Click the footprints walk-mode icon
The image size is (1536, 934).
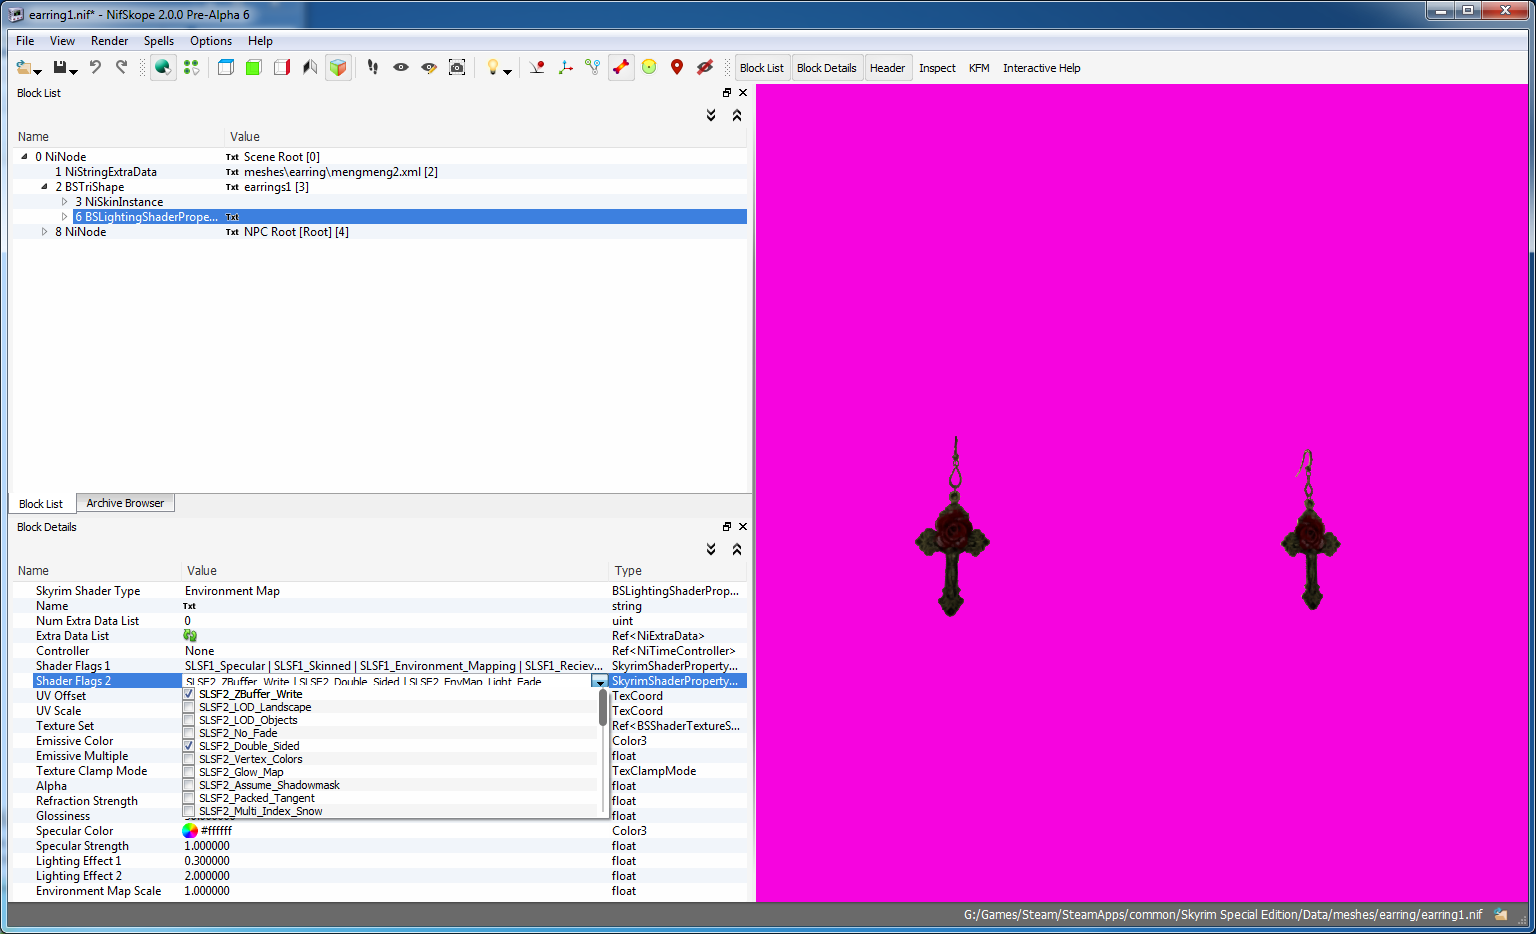click(x=373, y=67)
